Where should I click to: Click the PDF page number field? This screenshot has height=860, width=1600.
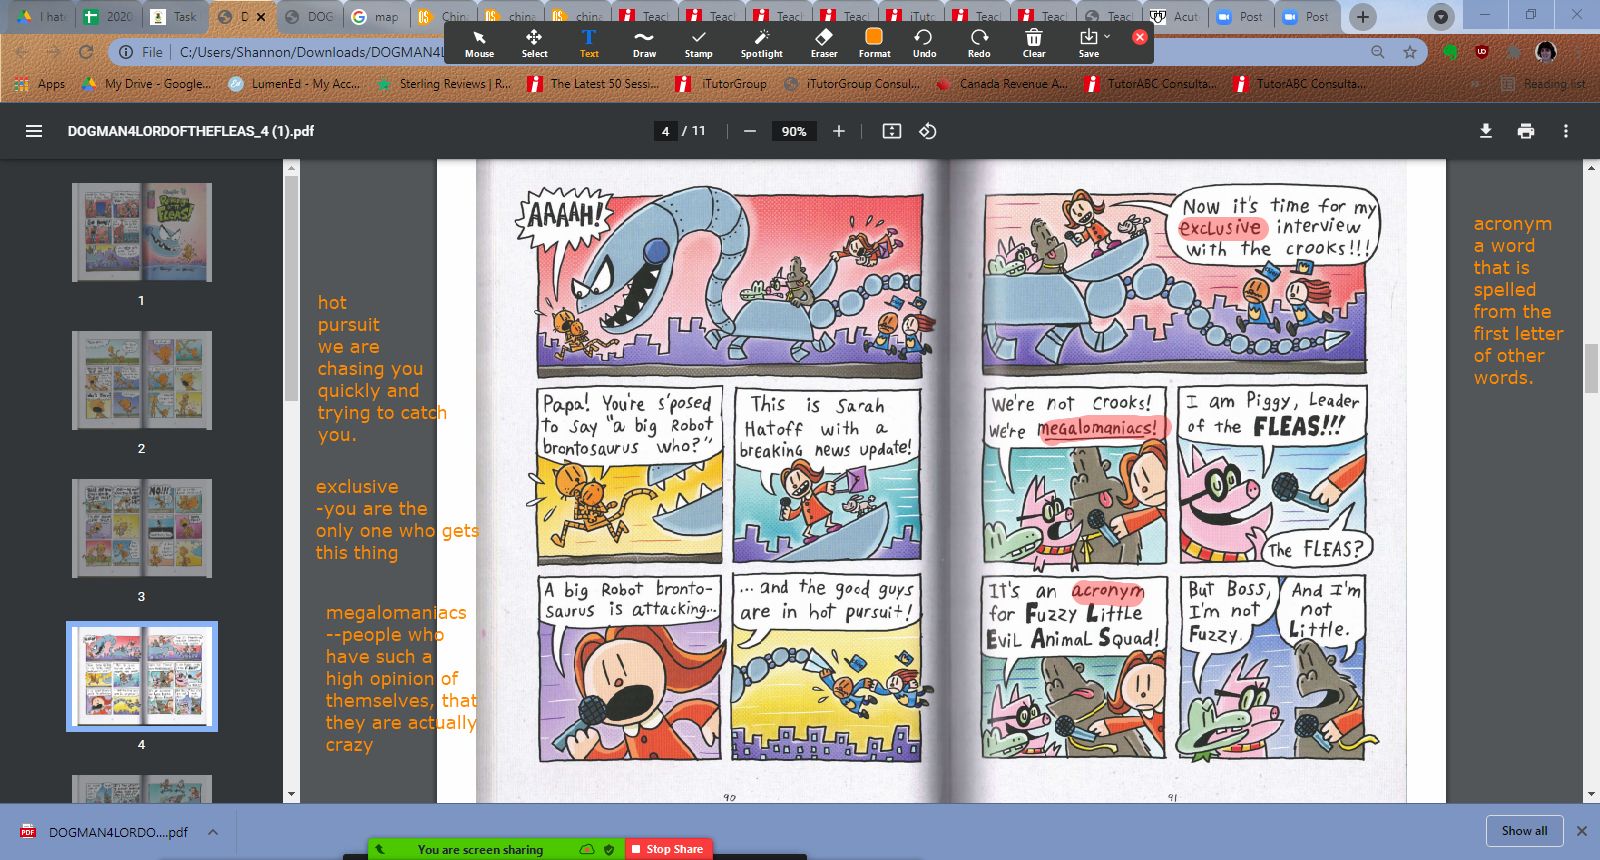(x=665, y=131)
